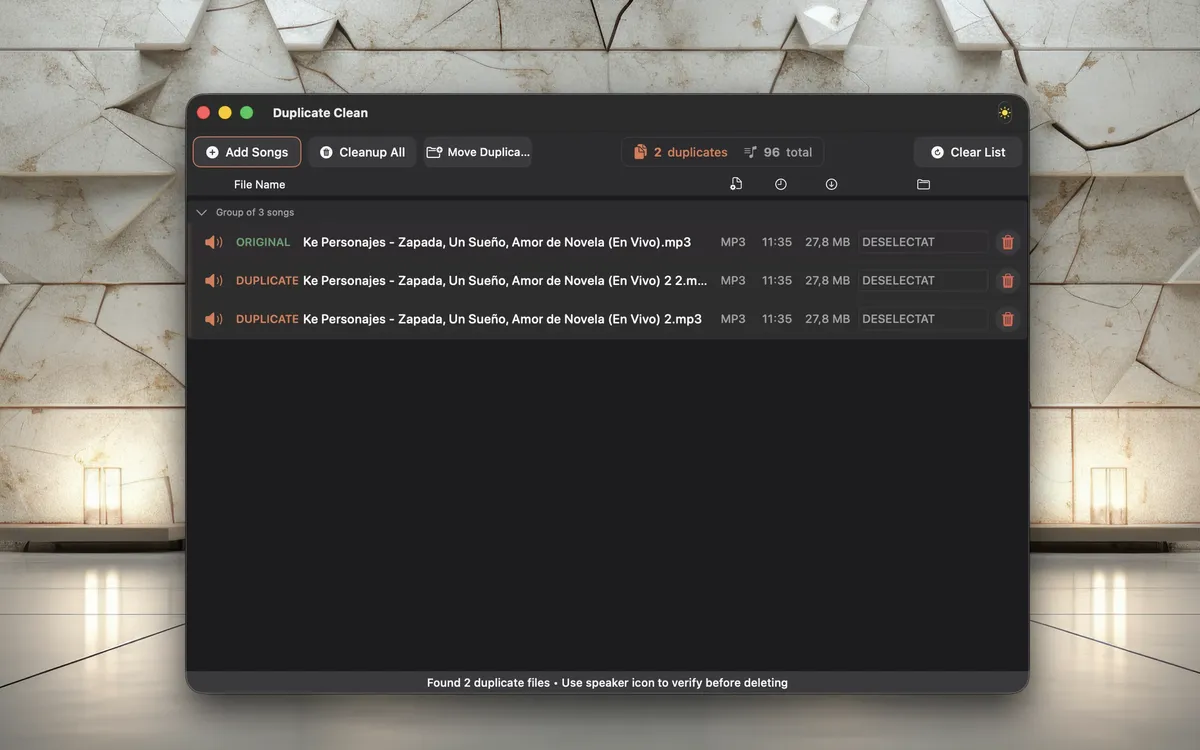1200x750 pixels.
Task: Sort by file format column icon
Action: click(x=736, y=184)
